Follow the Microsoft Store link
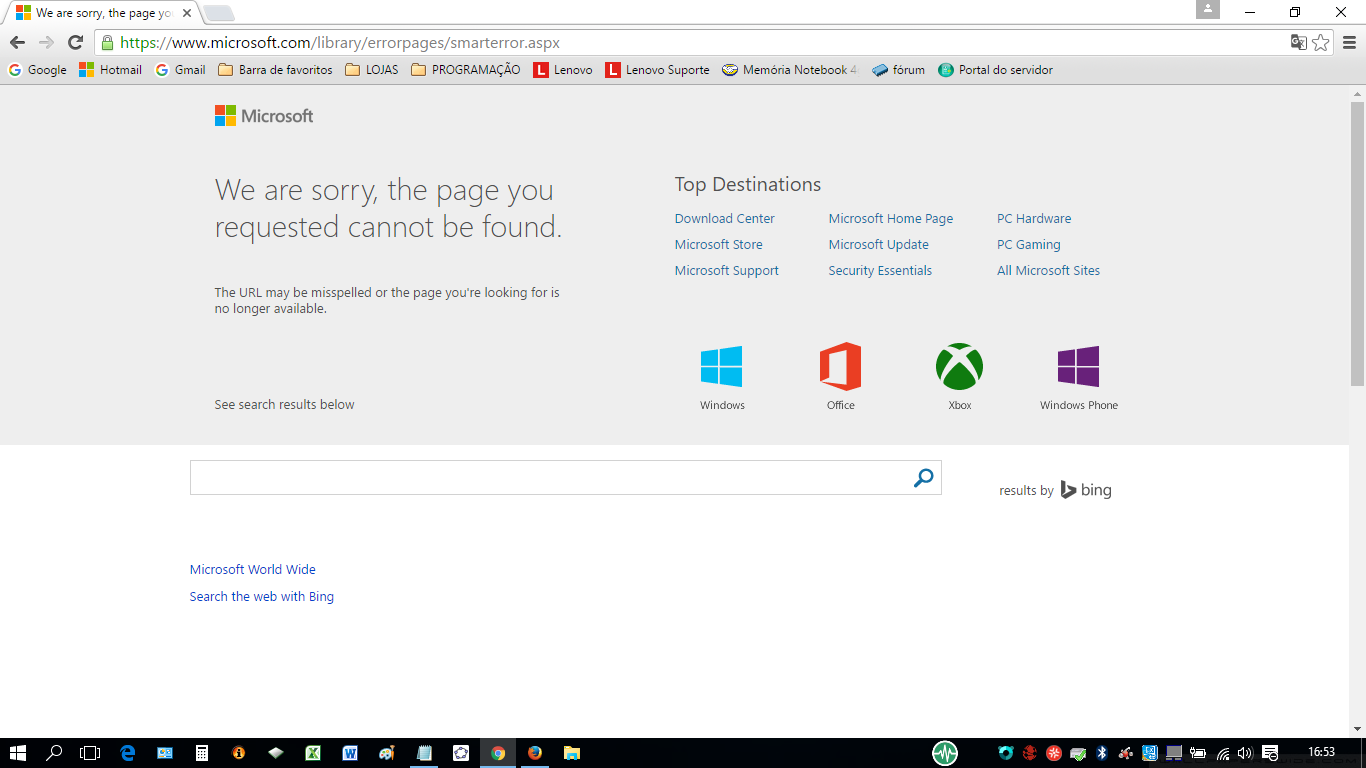The image size is (1366, 768). point(718,244)
